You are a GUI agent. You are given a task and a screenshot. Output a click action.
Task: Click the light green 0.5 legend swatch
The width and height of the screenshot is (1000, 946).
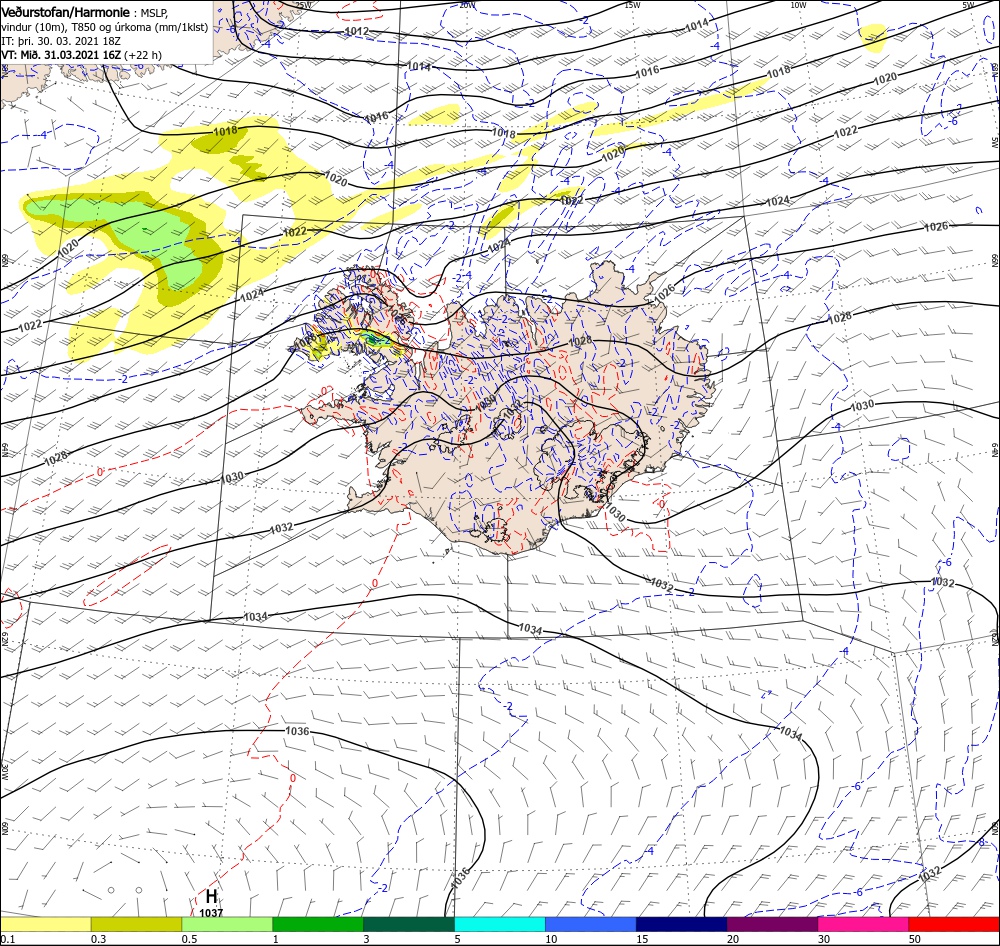coord(227,924)
